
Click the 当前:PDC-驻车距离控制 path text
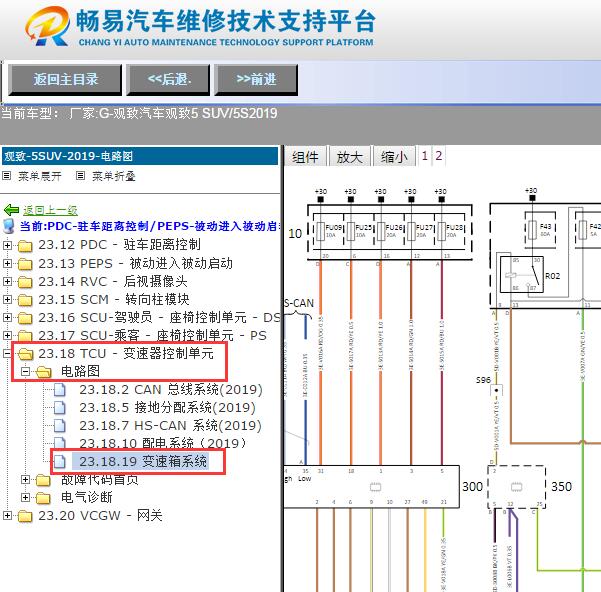[149, 226]
